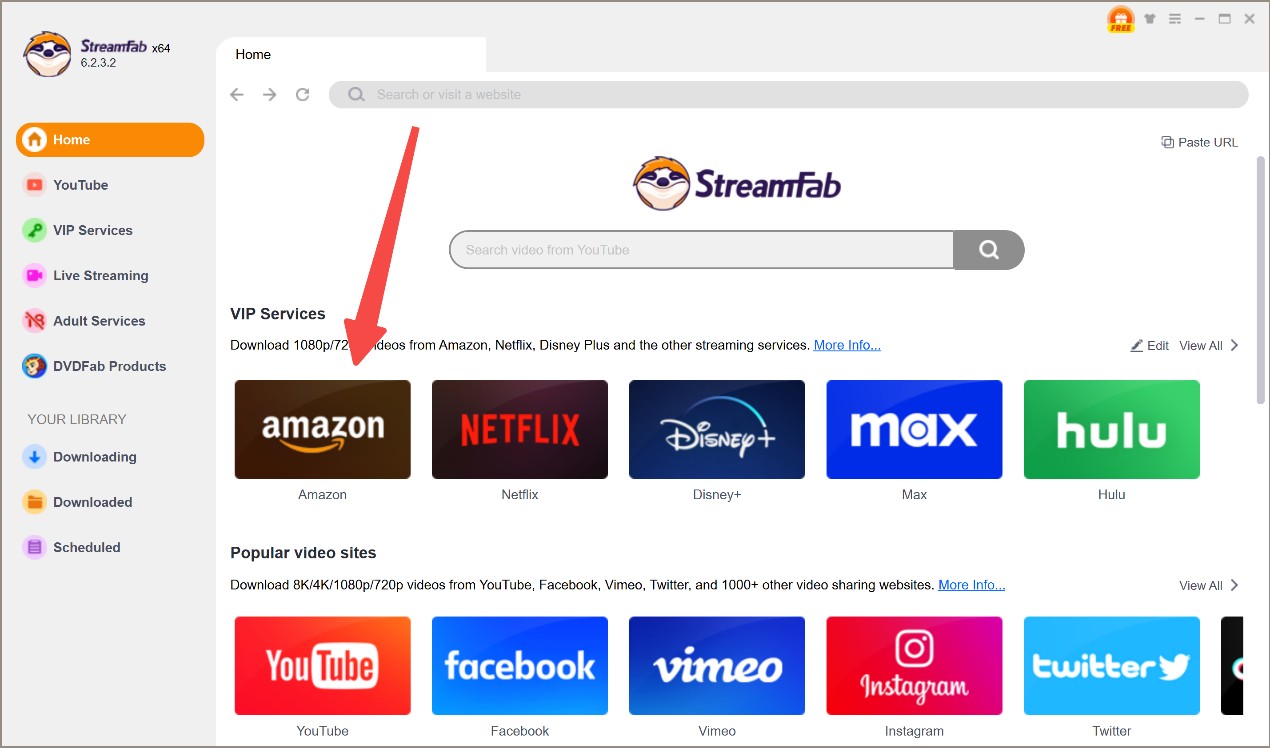Open the Instagram site tile
Viewport: 1270px width, 748px height.
click(x=914, y=666)
